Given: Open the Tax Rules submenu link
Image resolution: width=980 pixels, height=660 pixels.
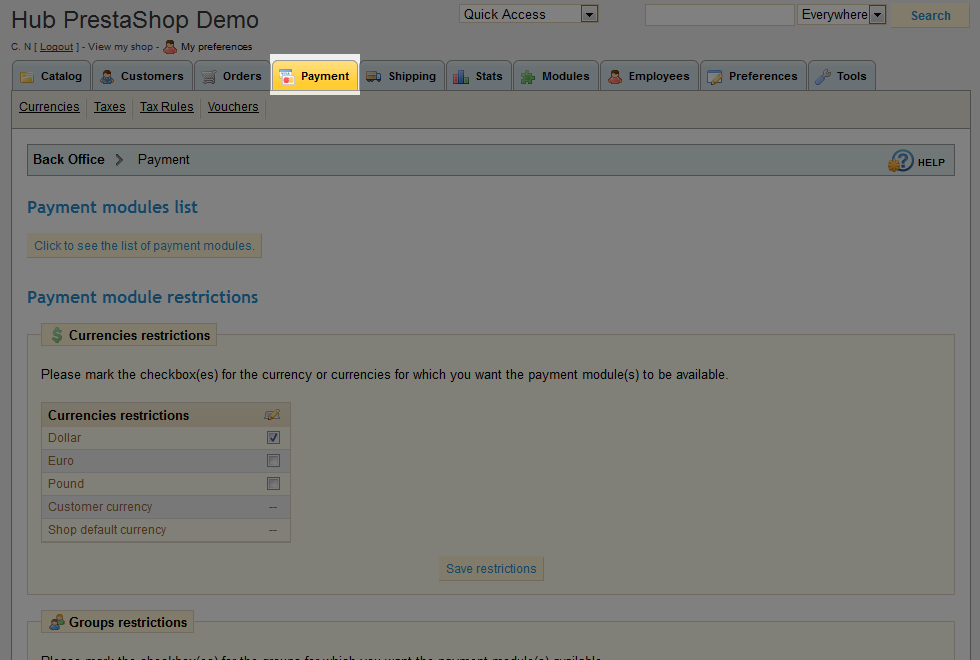Looking at the screenshot, I should point(166,107).
